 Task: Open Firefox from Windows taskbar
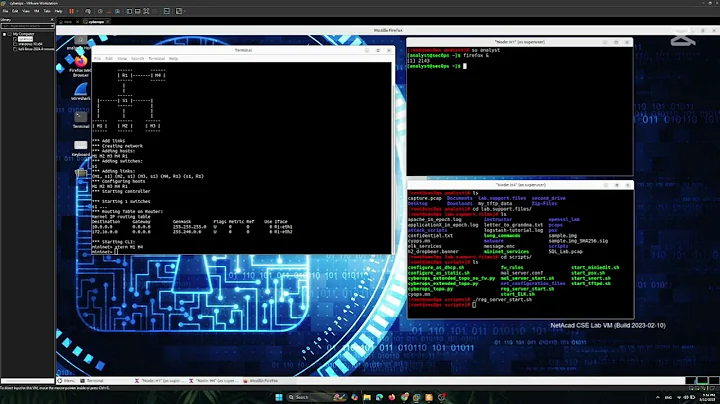(392, 397)
